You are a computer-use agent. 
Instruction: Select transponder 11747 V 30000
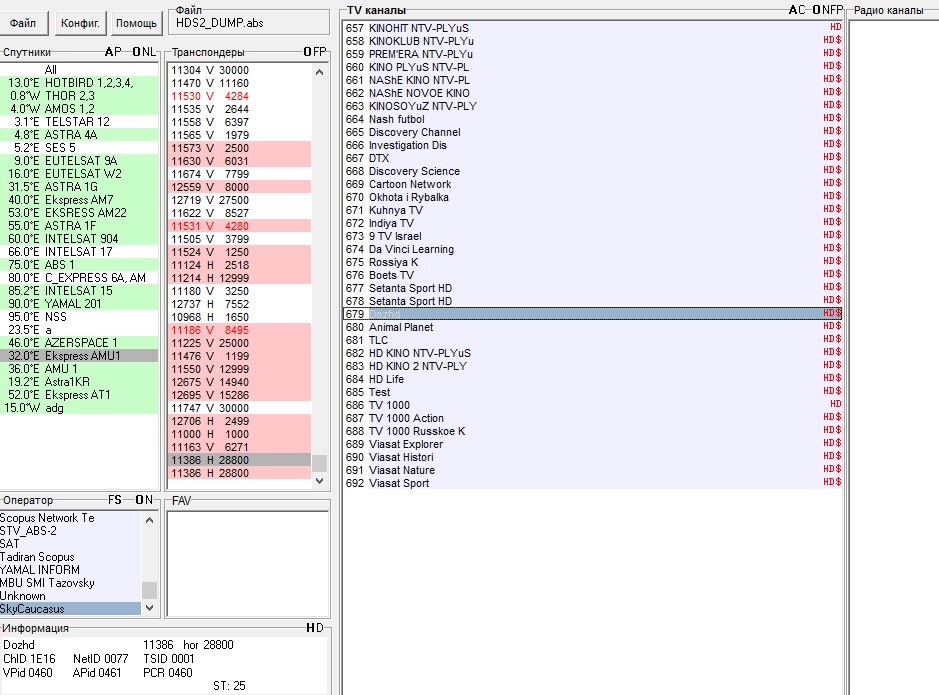point(240,408)
